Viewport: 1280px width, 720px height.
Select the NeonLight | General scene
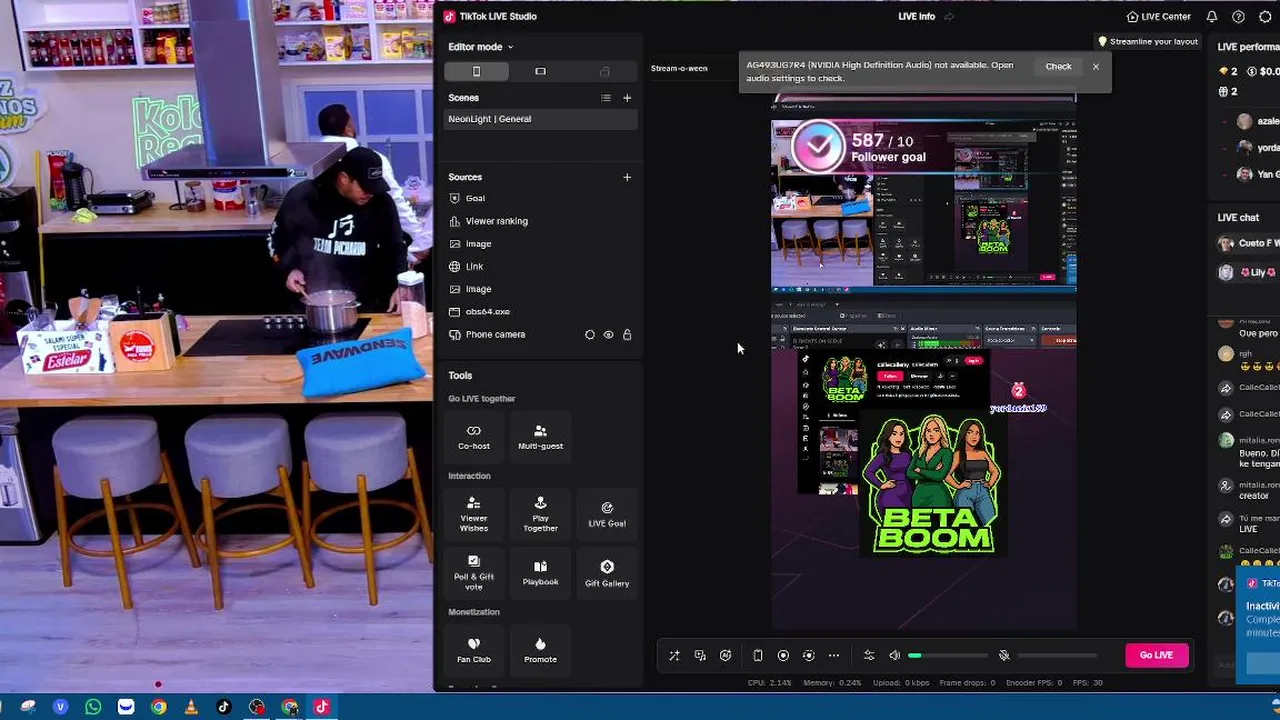[540, 119]
